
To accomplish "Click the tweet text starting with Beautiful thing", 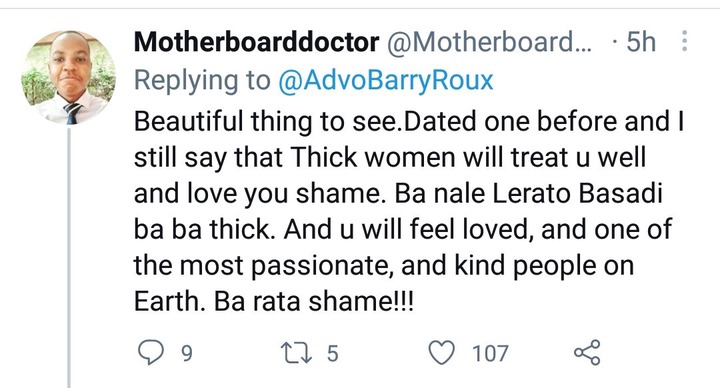I will coord(409,211).
